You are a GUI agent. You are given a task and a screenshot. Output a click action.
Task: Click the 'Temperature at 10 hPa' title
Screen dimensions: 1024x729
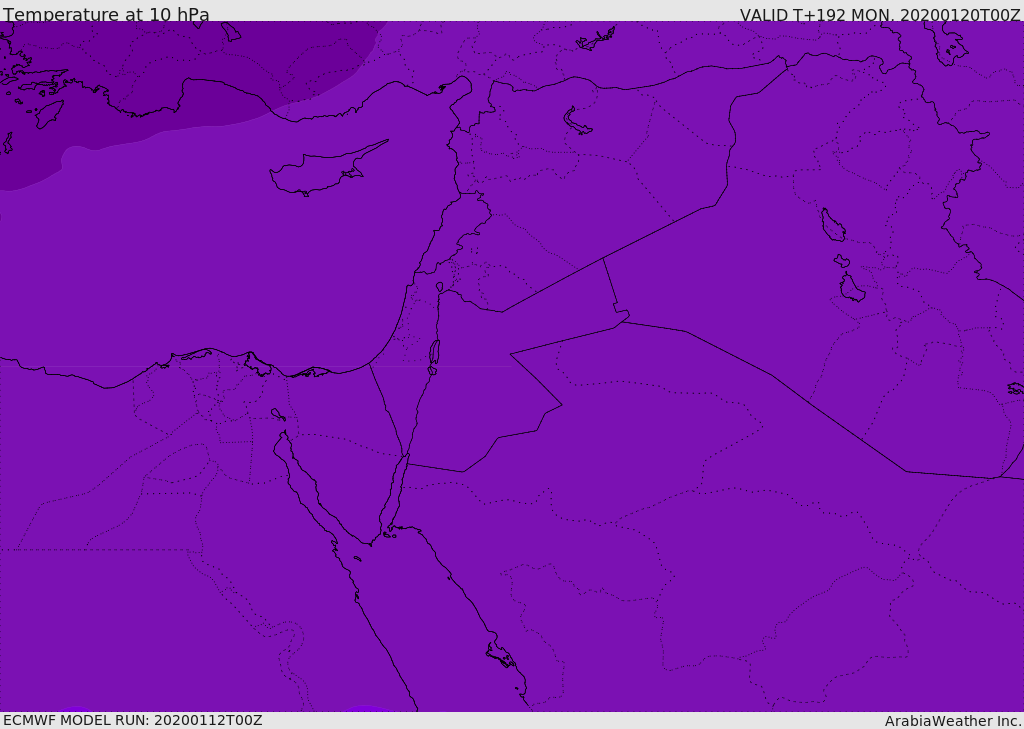tap(106, 14)
